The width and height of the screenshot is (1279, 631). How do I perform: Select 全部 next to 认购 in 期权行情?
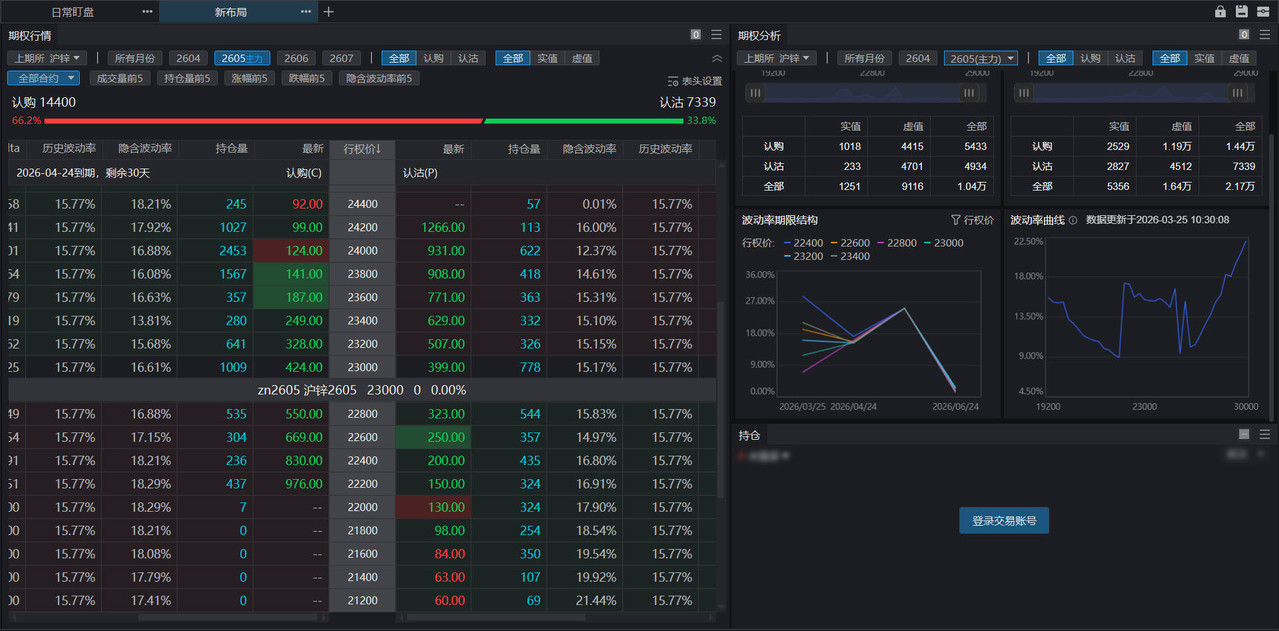pos(399,58)
